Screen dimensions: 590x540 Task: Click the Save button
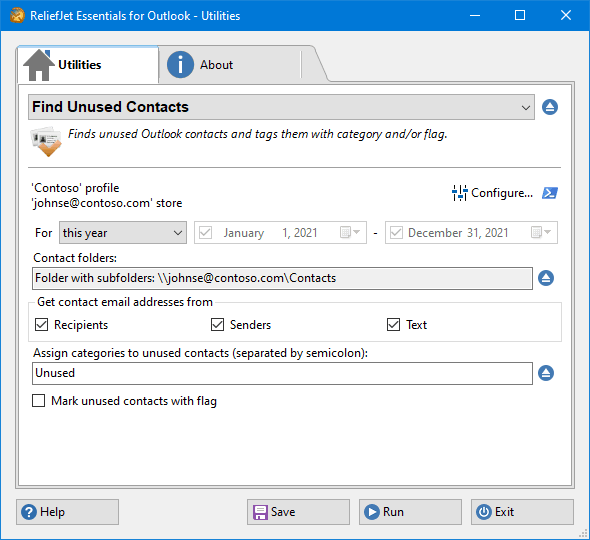click(298, 512)
